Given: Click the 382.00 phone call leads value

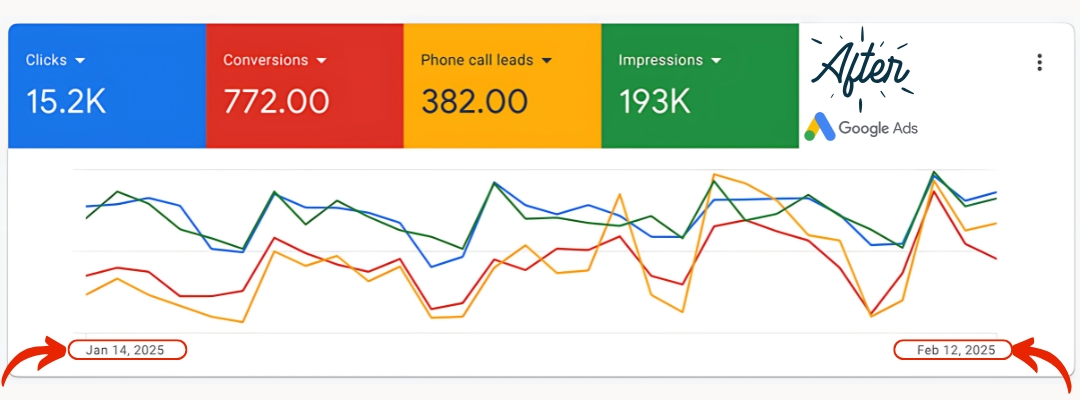Looking at the screenshot, I should (x=474, y=101).
